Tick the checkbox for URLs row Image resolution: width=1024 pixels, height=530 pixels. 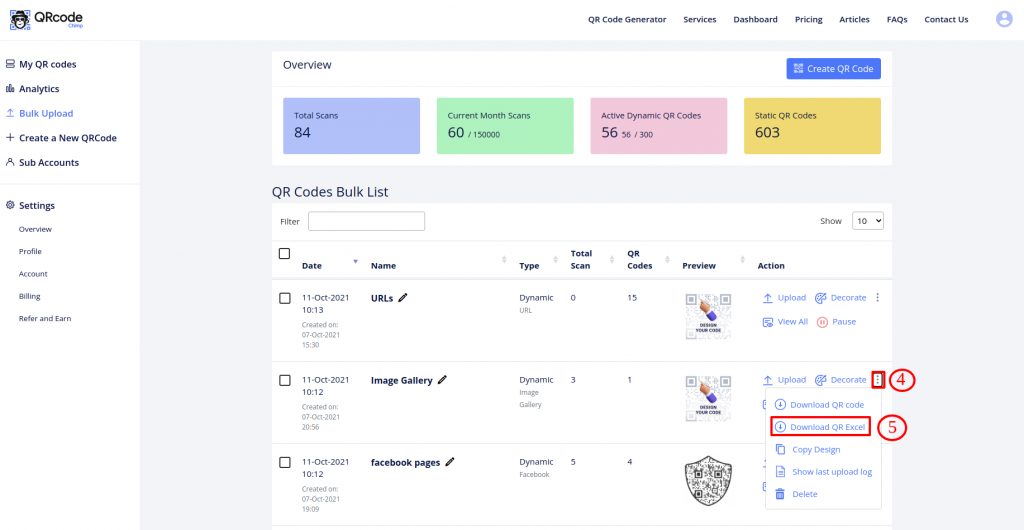pyautogui.click(x=285, y=298)
